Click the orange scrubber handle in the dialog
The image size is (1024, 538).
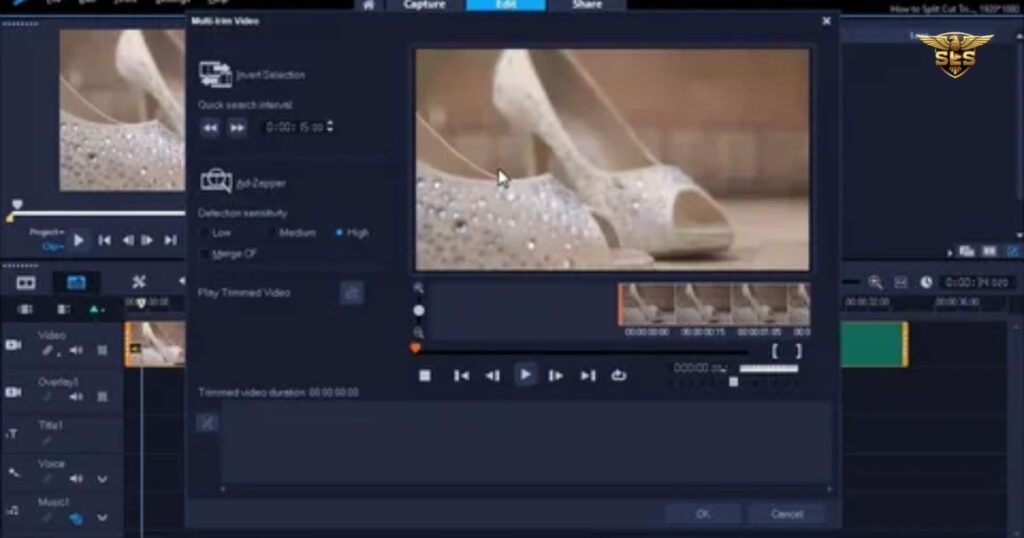(416, 348)
